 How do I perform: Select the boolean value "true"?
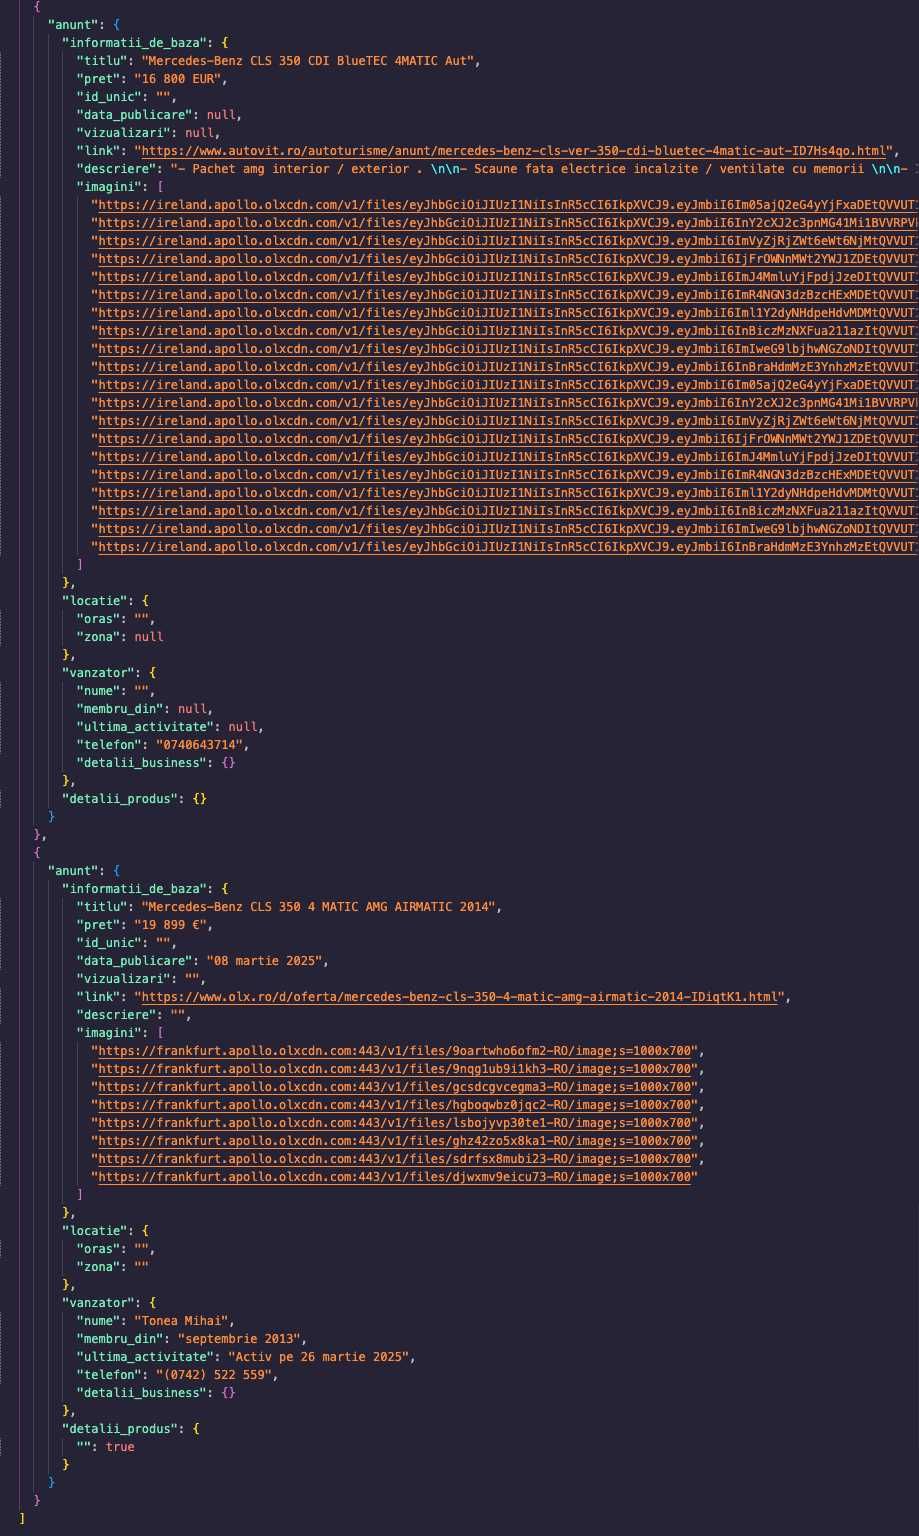(x=120, y=1447)
